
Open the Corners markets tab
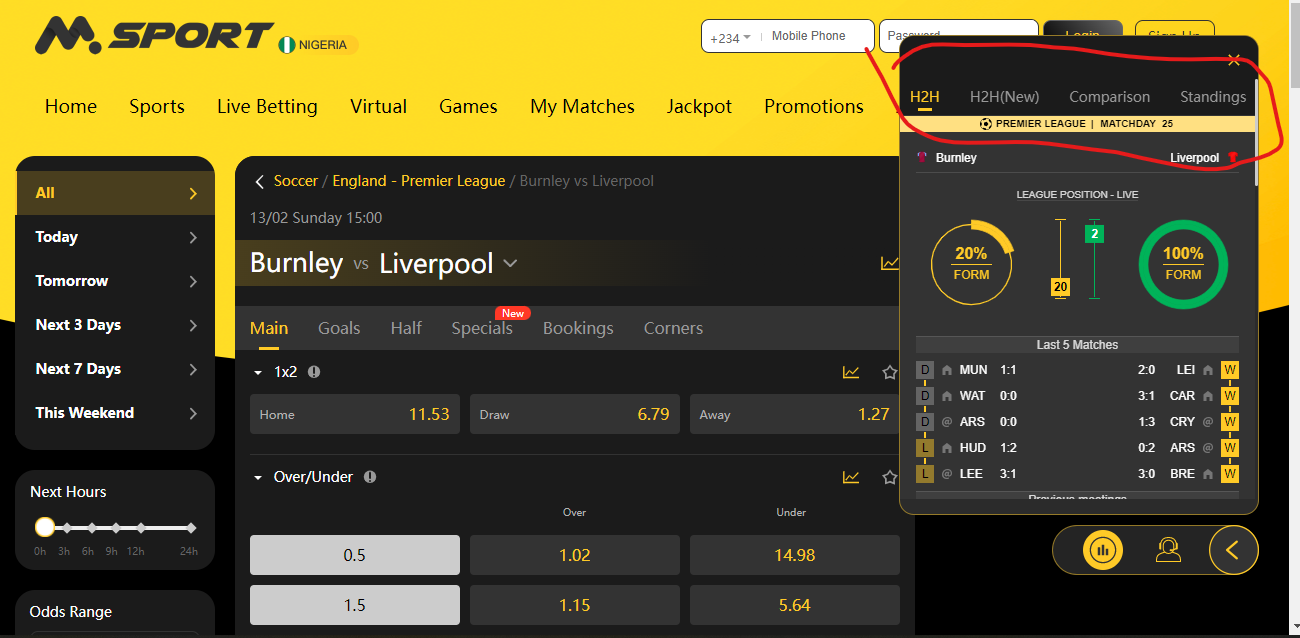(673, 328)
